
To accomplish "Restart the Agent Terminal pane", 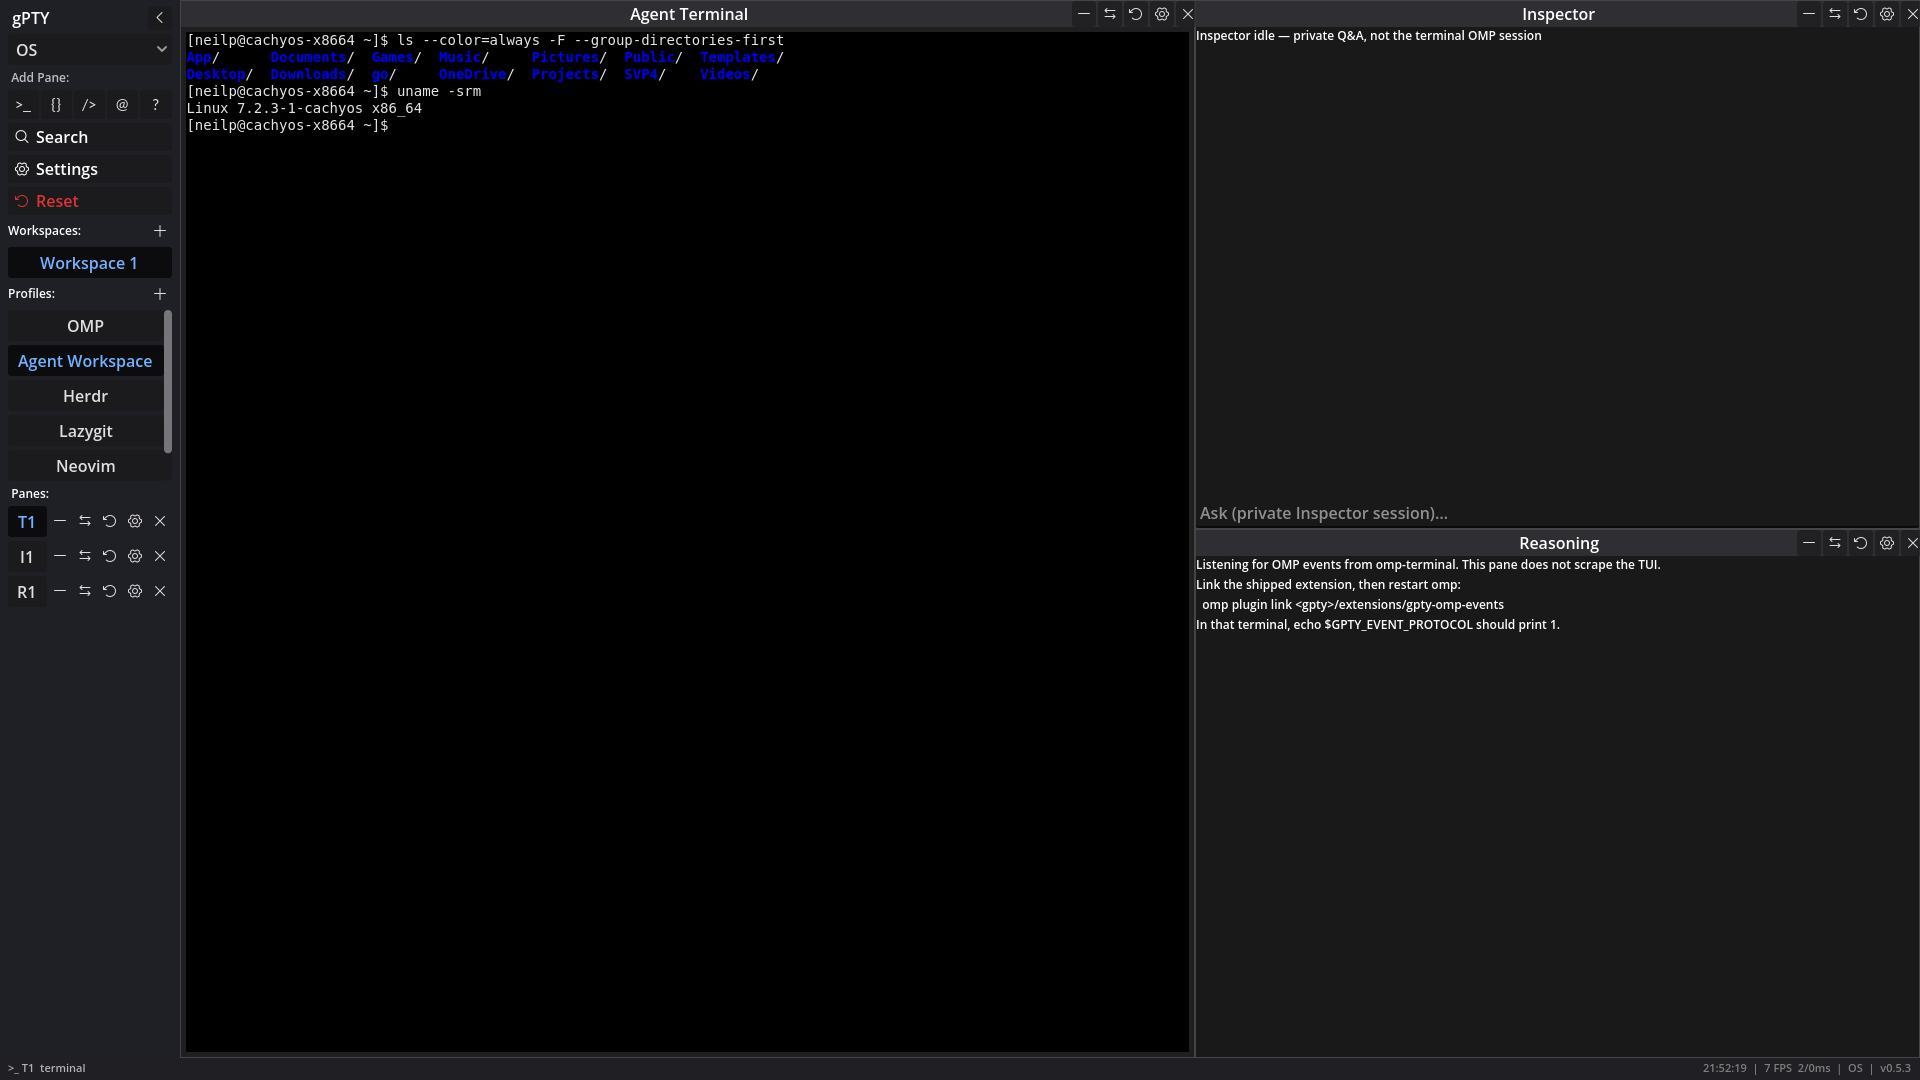I will point(1136,14).
